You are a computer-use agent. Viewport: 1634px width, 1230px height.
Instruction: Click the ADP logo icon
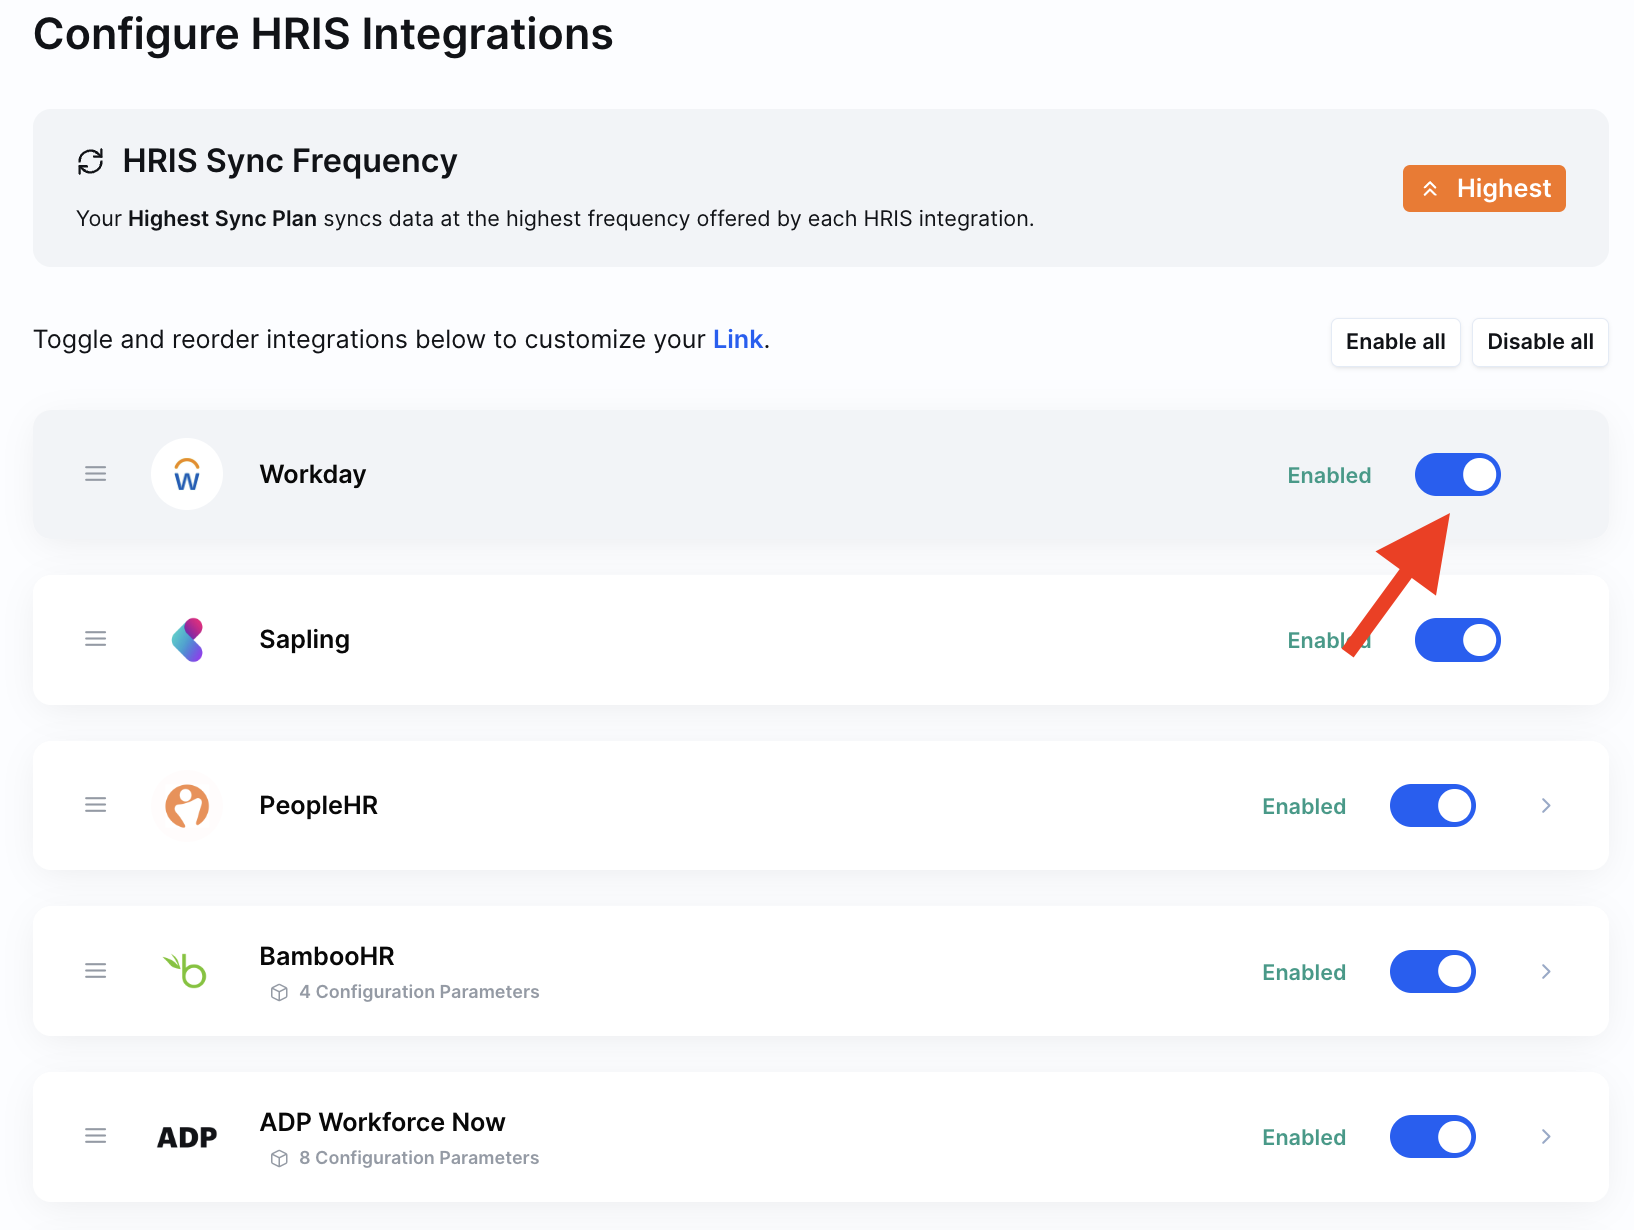(x=187, y=1137)
